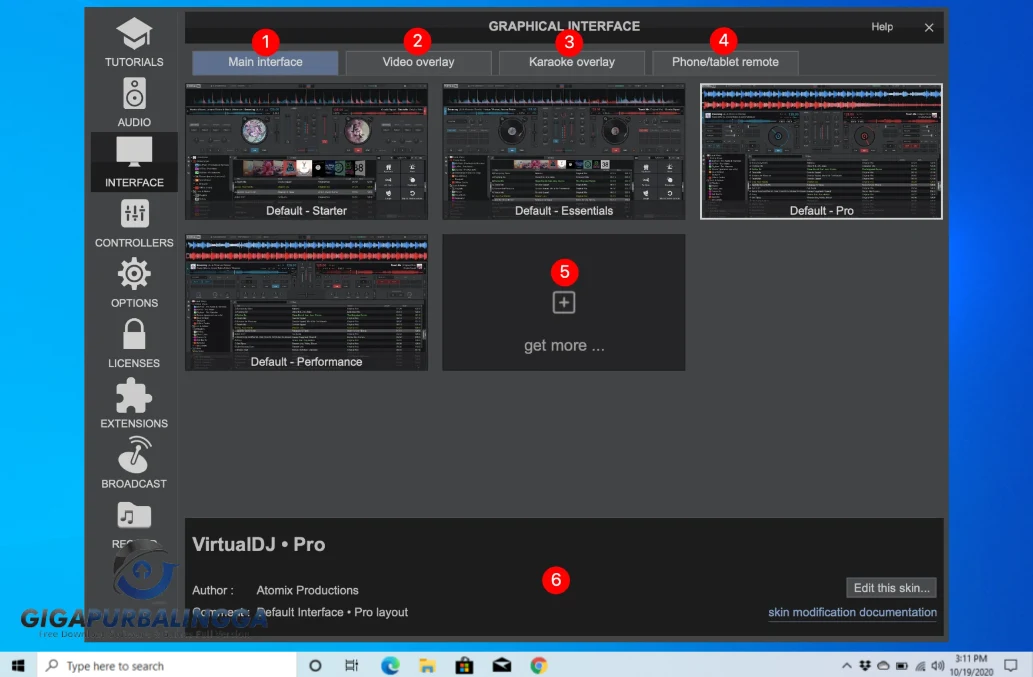Viewport: 1033px width, 677px height.
Task: Open the network tray icon
Action: click(x=920, y=666)
